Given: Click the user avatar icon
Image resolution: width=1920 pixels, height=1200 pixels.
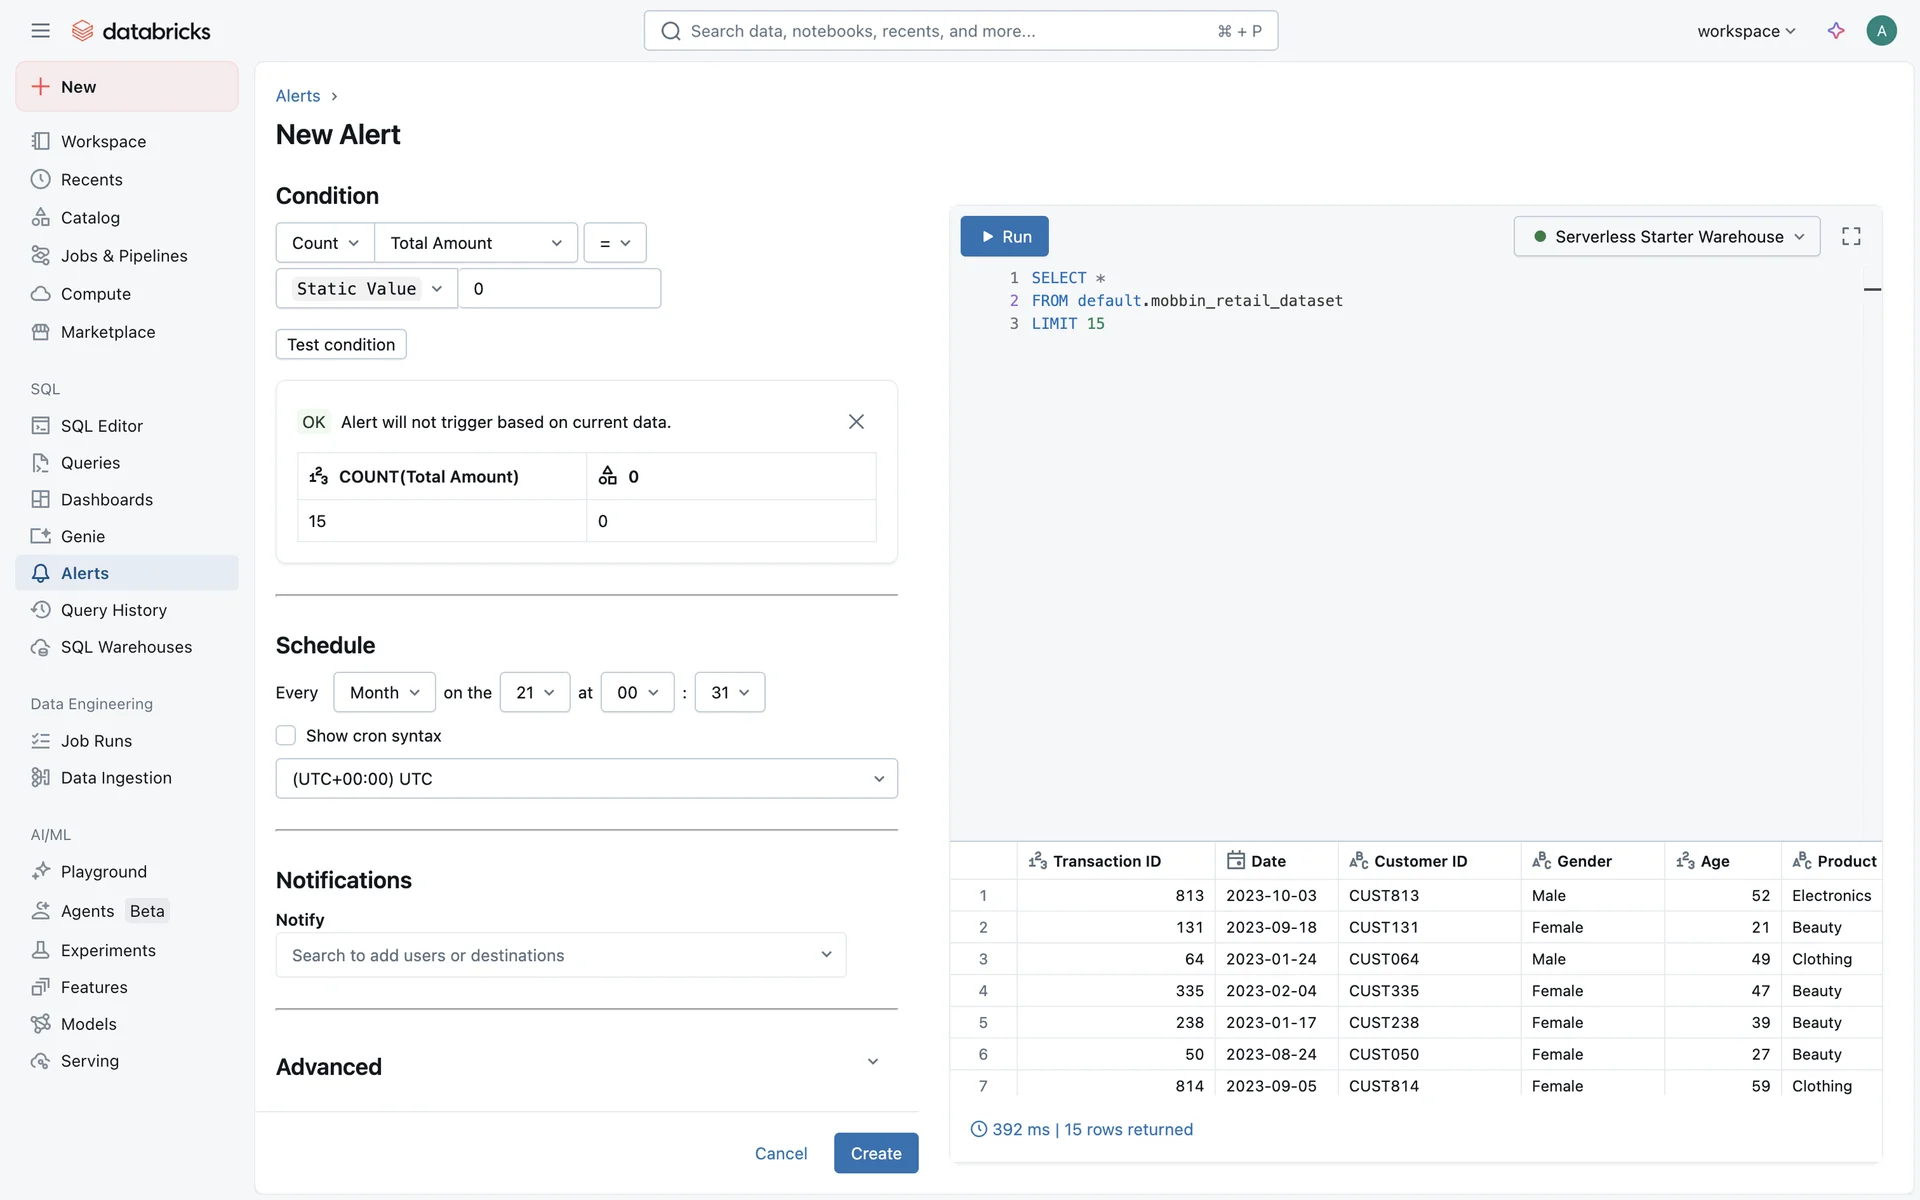Looking at the screenshot, I should click(1881, 31).
